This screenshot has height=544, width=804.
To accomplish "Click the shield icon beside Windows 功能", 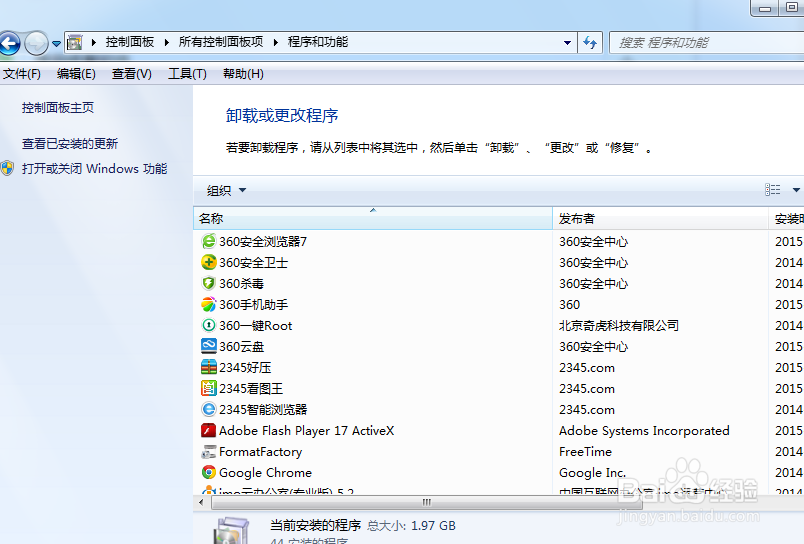I will click(x=7, y=168).
